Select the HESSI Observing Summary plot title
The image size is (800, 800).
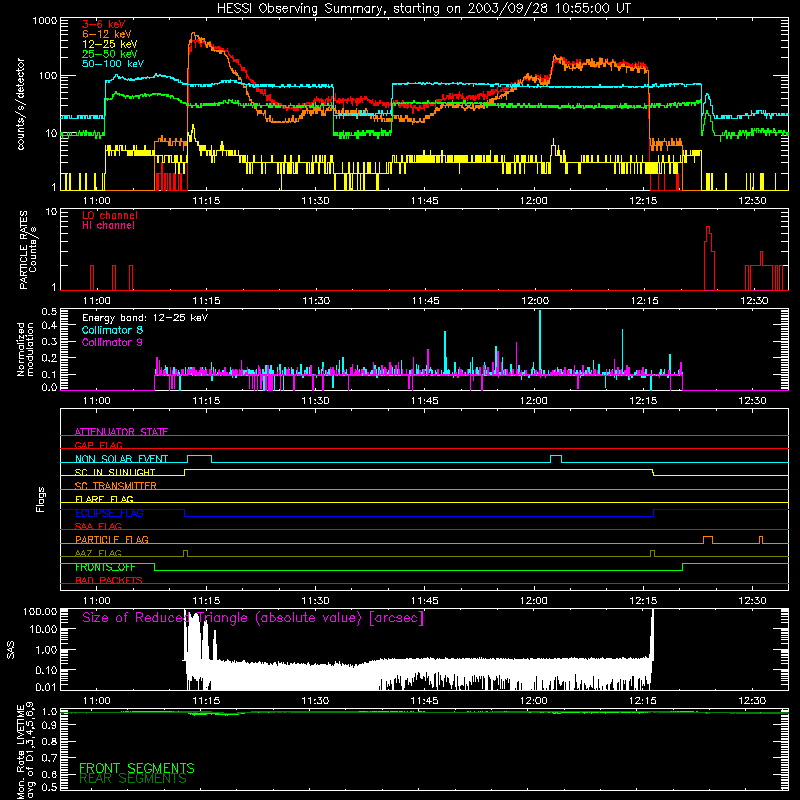(424, 9)
